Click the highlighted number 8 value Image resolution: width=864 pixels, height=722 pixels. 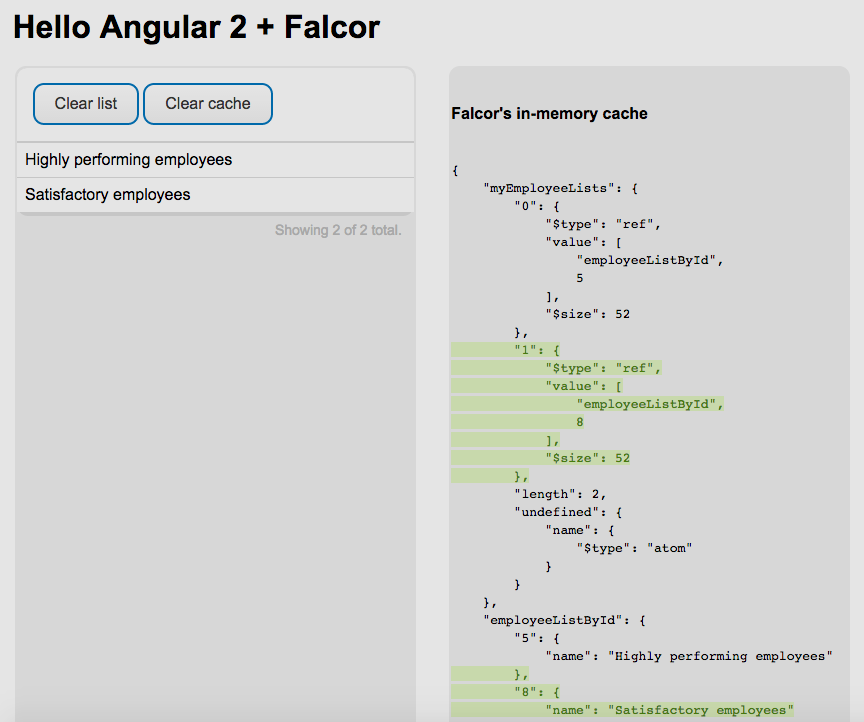[580, 422]
